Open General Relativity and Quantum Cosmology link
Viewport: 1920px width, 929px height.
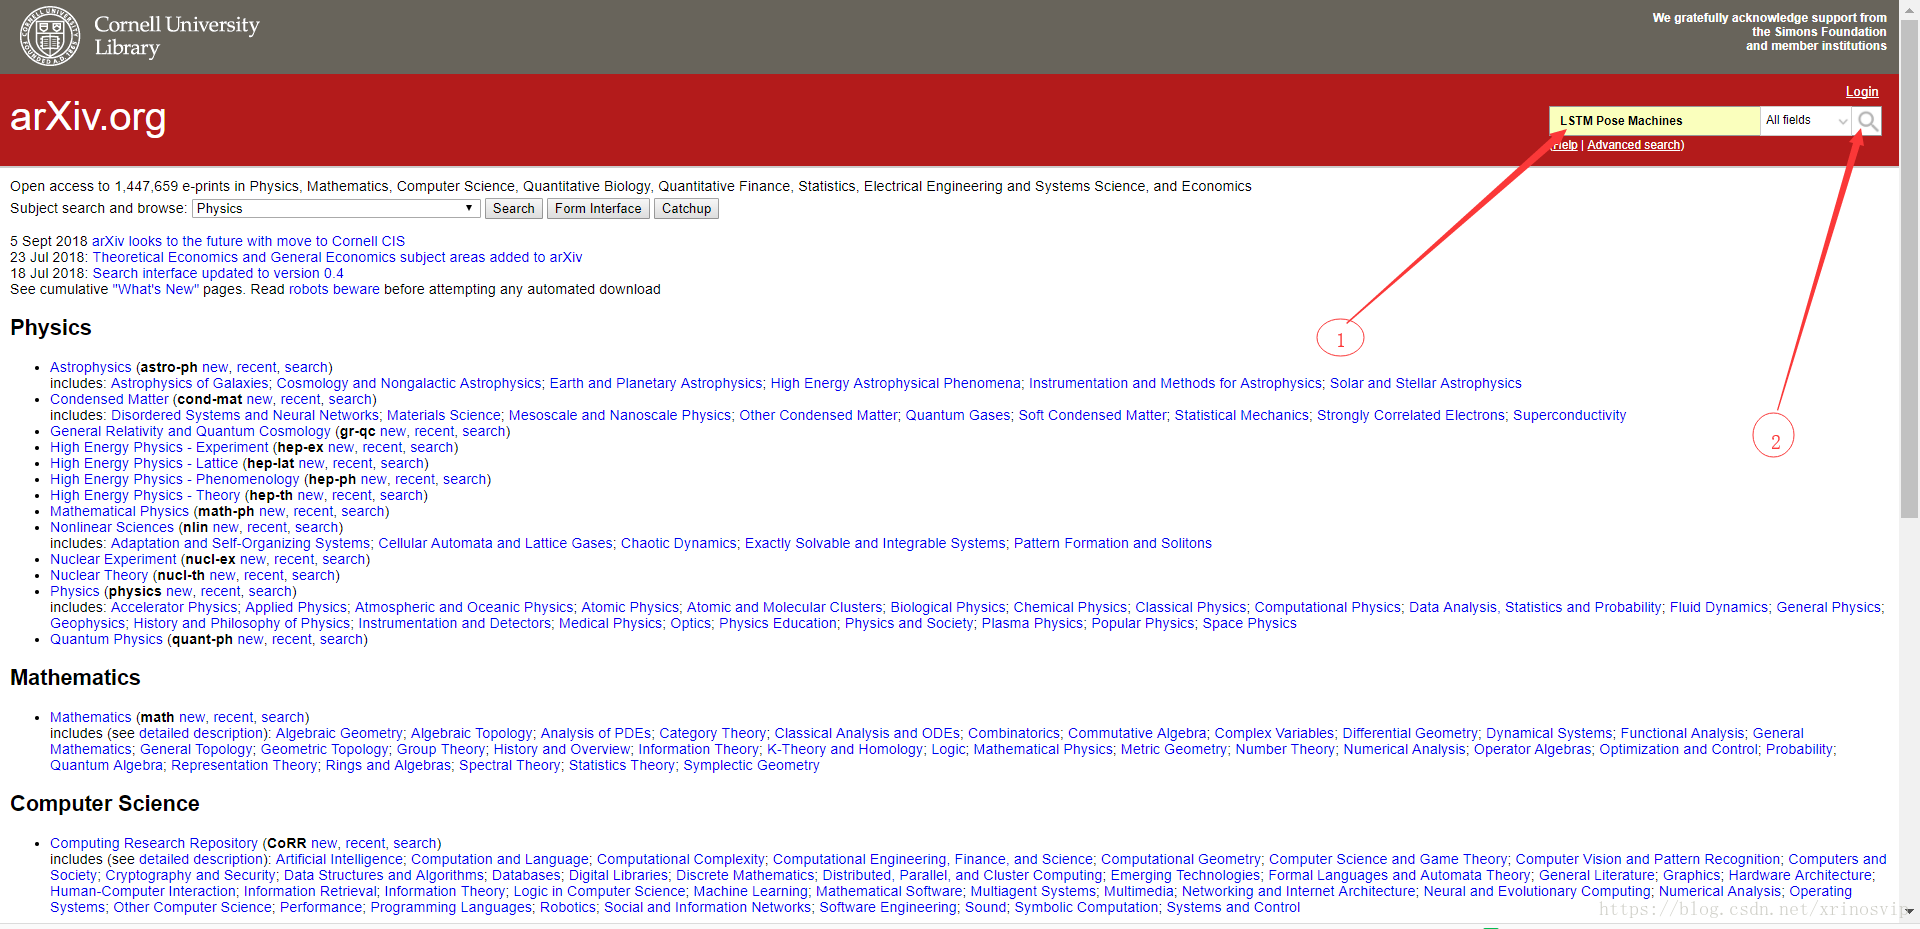coord(190,431)
